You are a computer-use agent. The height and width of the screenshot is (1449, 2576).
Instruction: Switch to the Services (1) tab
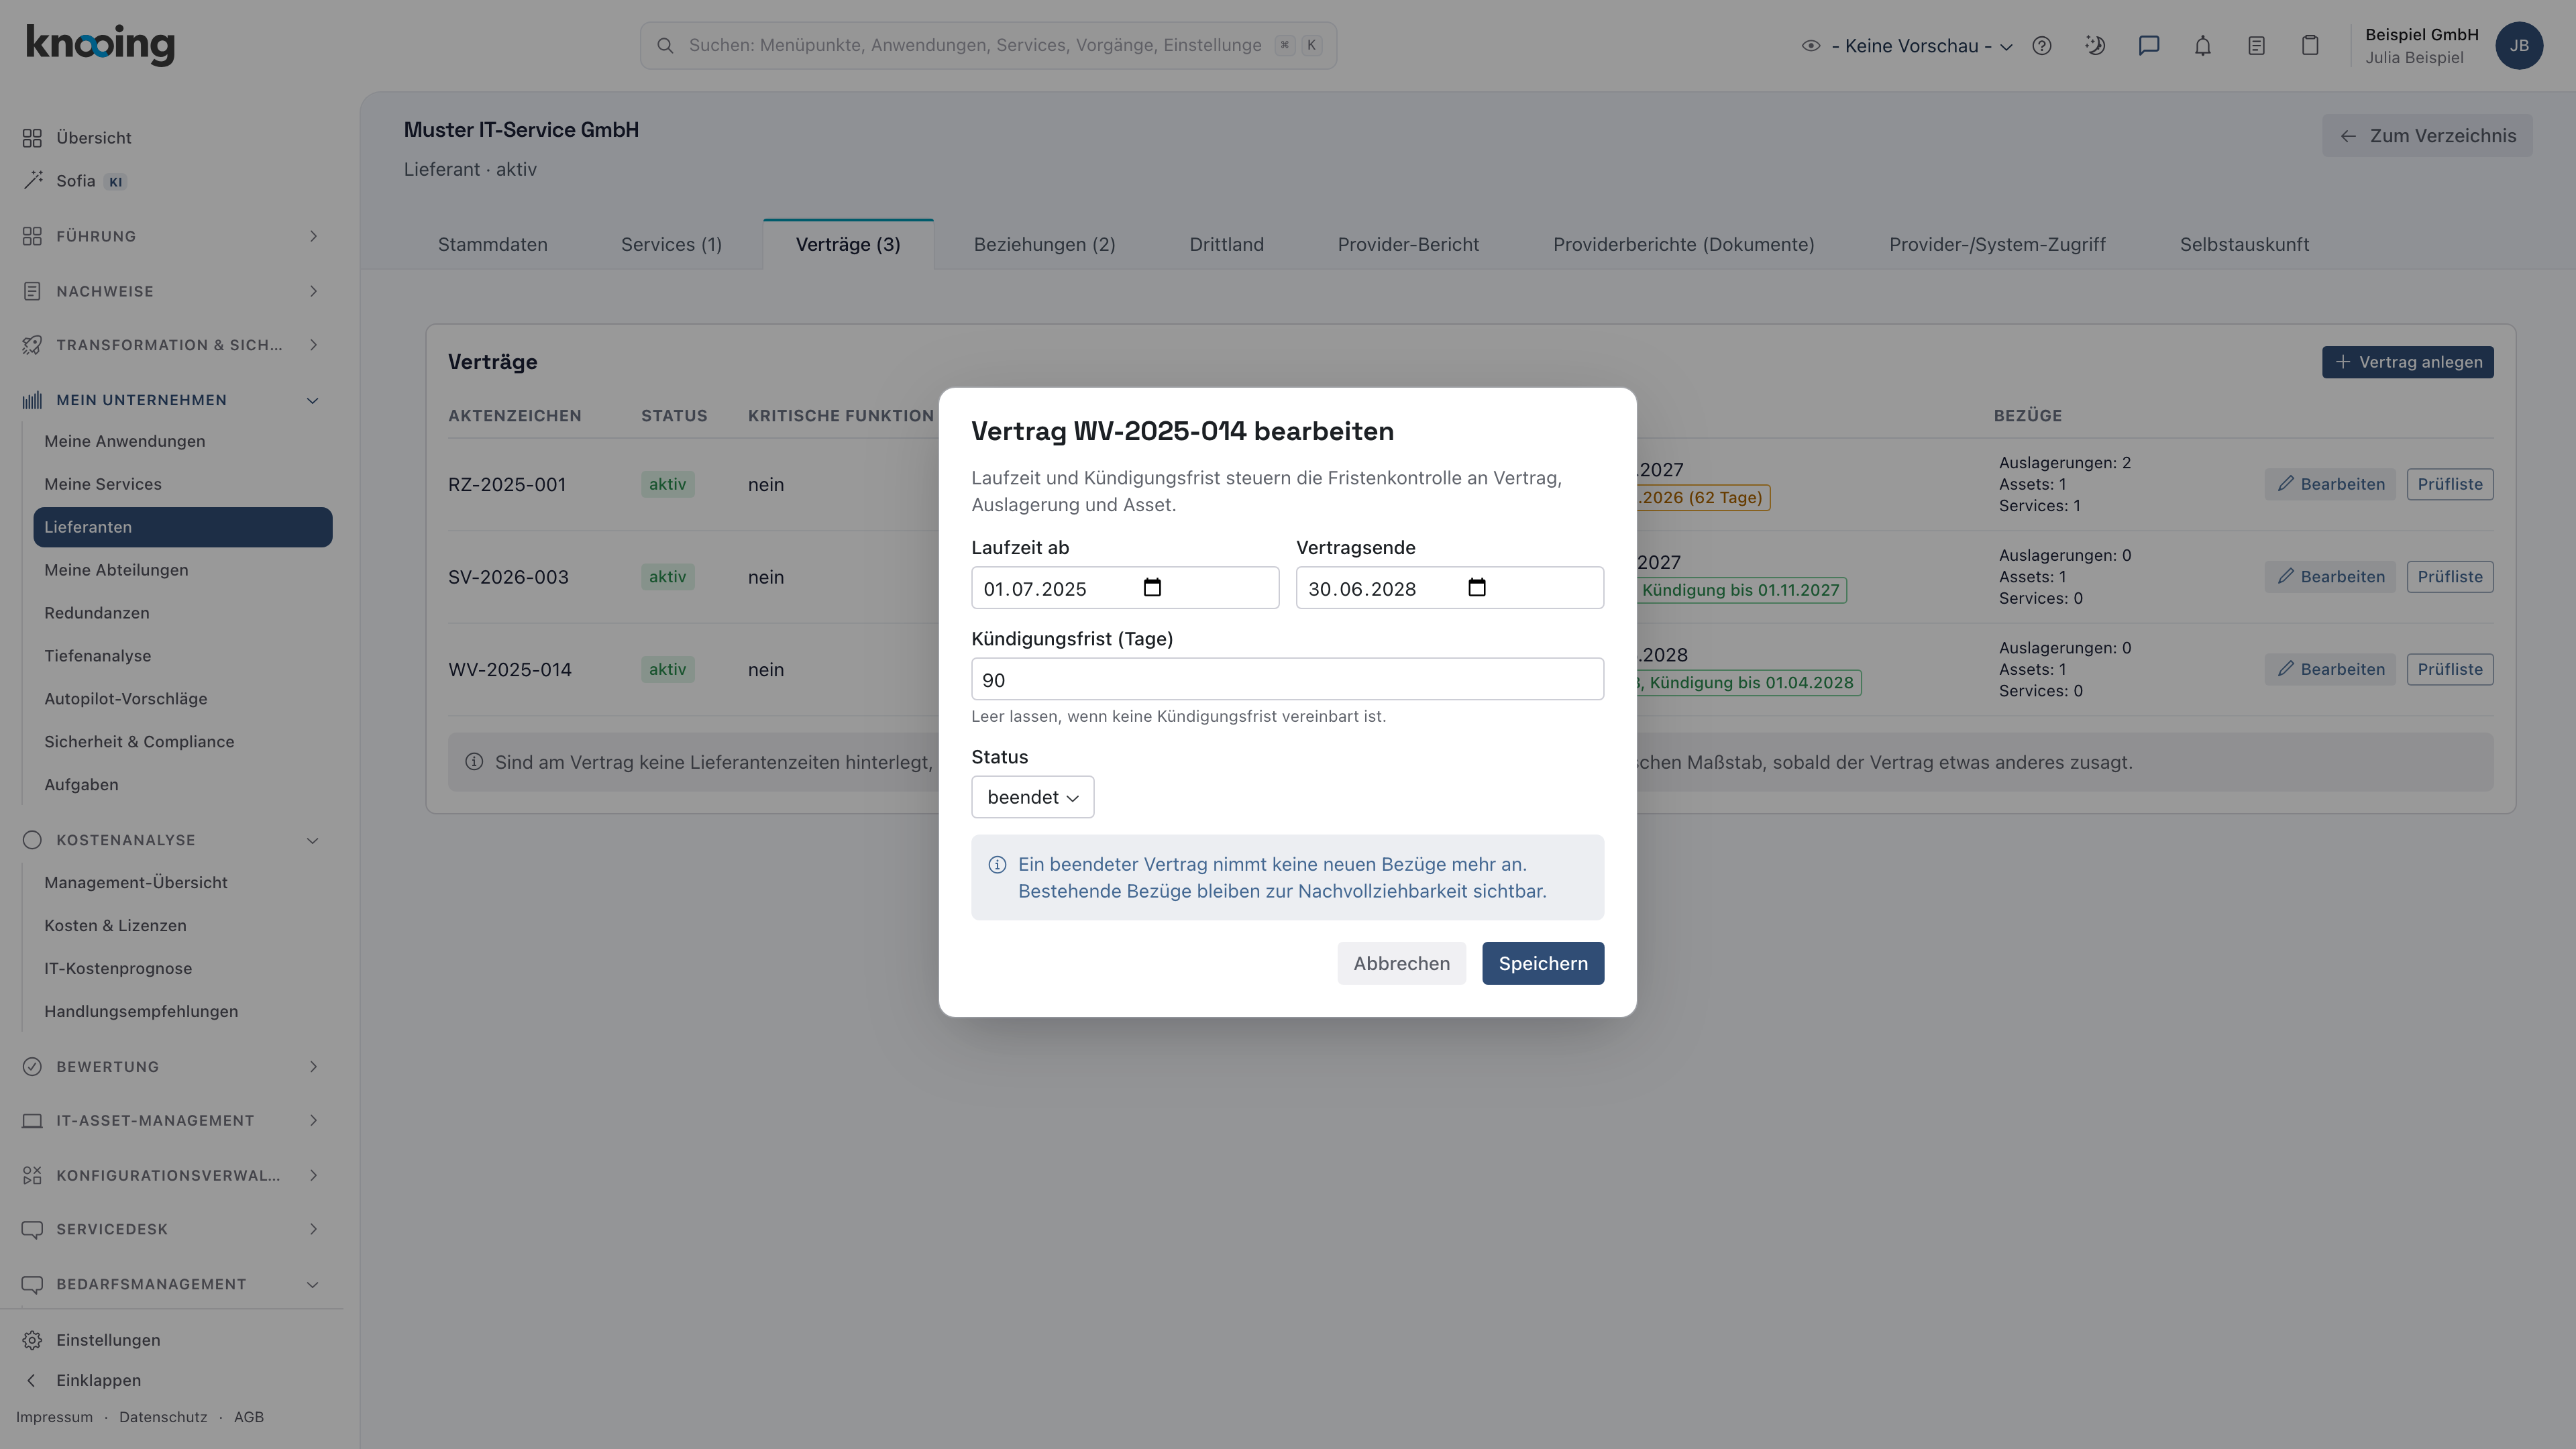pyautogui.click(x=671, y=245)
